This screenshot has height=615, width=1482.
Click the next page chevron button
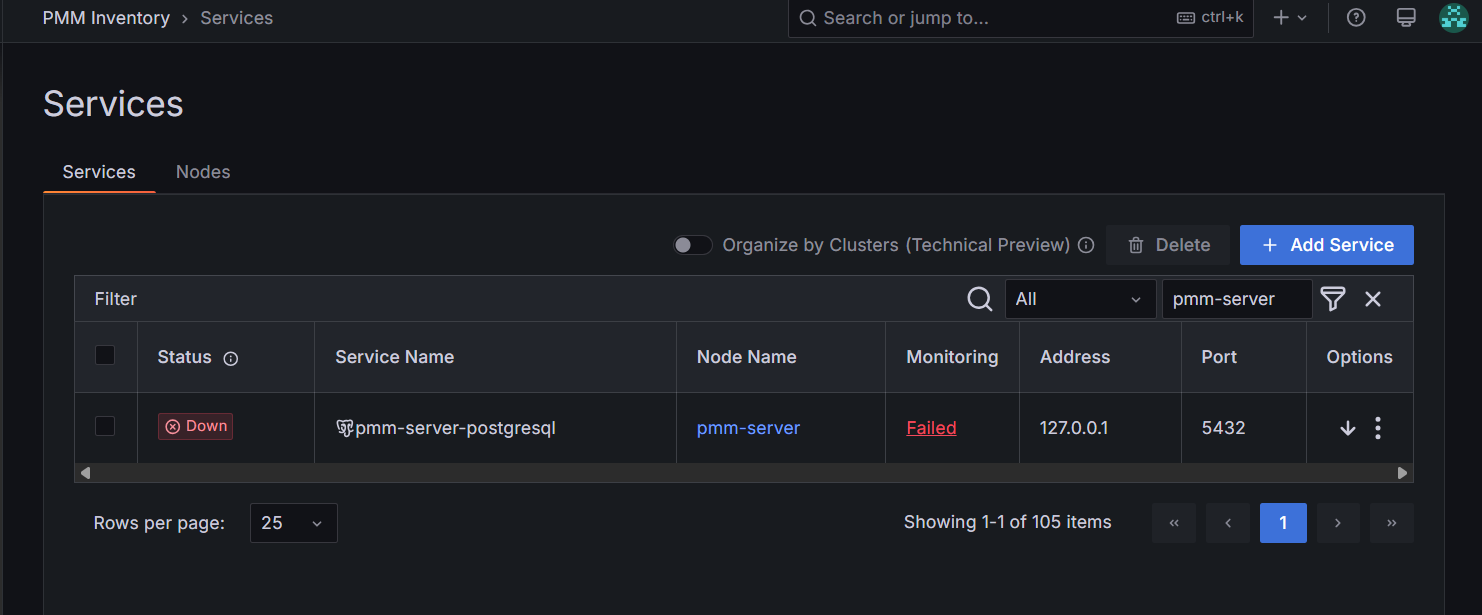click(1337, 523)
